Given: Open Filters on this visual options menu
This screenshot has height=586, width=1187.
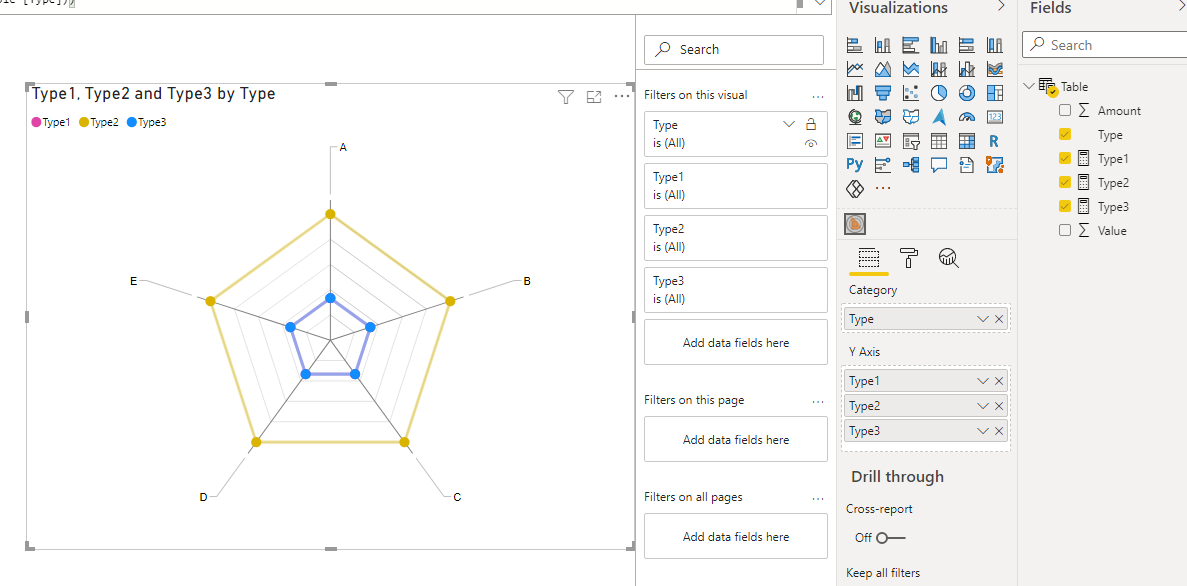Looking at the screenshot, I should tap(818, 96).
